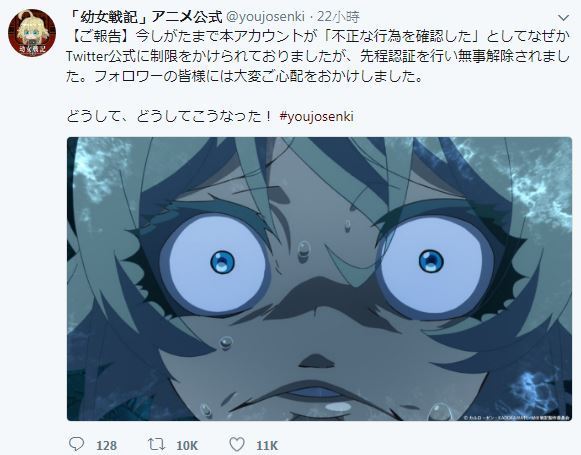View the attached anime face image
The image size is (581, 455).
tap(319, 279)
